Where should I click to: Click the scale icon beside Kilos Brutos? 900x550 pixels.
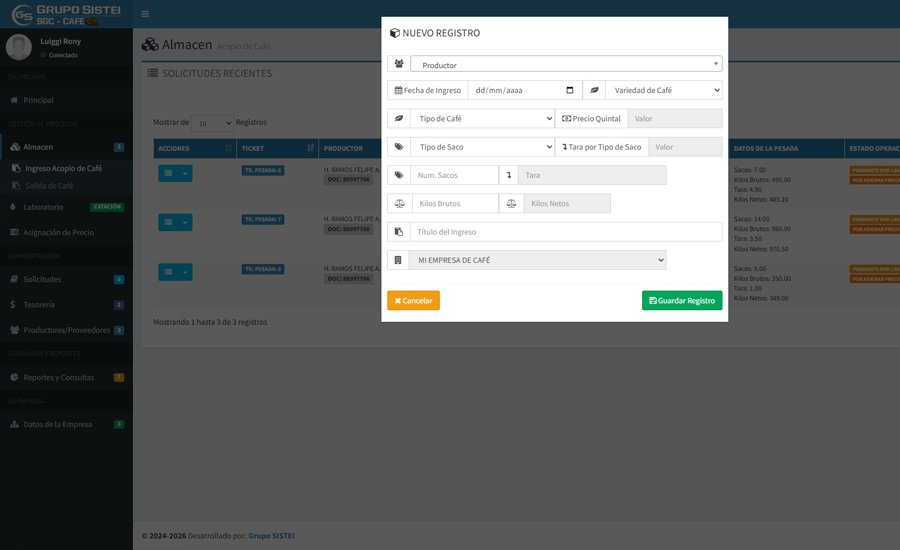399,203
